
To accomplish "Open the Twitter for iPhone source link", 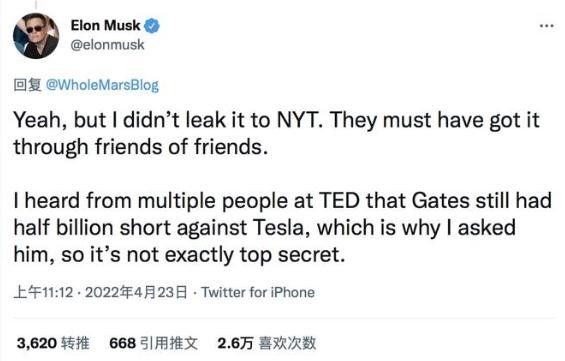I will [x=258, y=292].
